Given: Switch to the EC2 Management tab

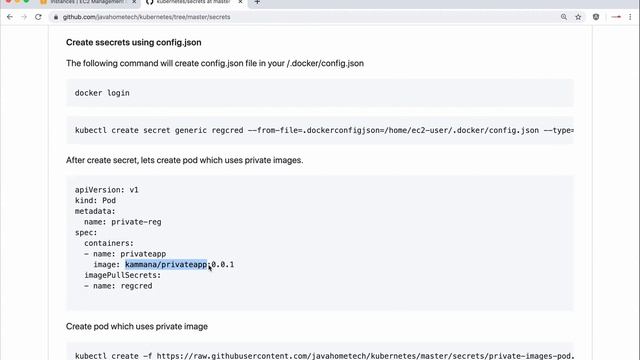Looking at the screenshot, I should 87,2.
